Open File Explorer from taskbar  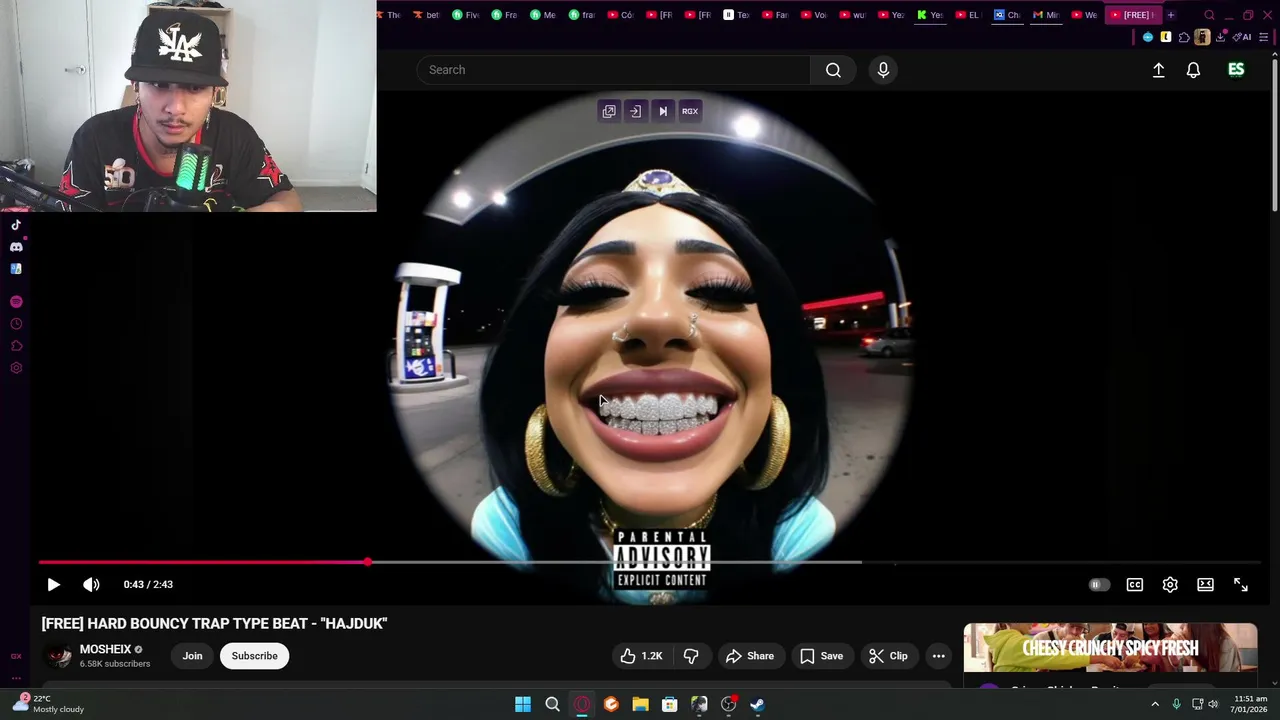point(640,704)
